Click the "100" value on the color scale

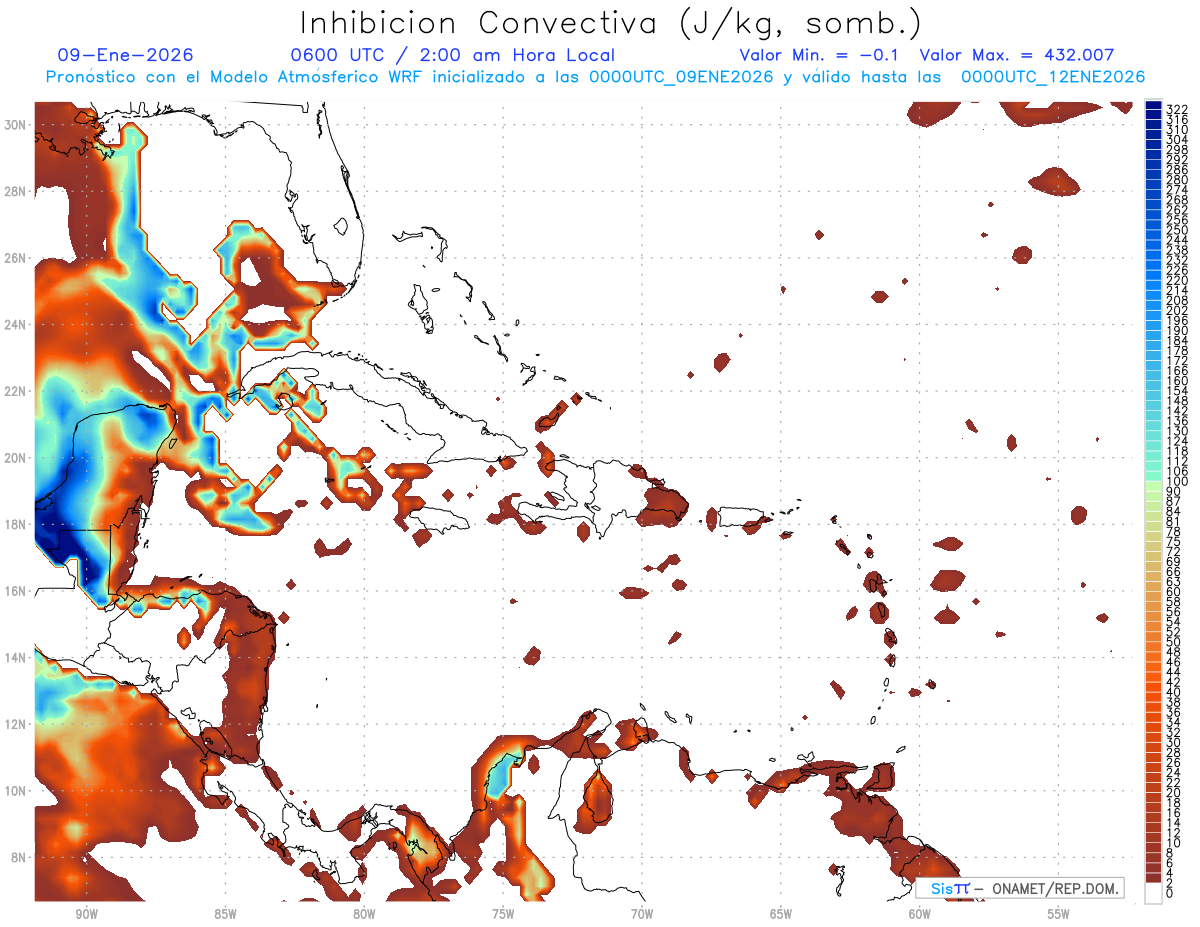pyautogui.click(x=1177, y=482)
